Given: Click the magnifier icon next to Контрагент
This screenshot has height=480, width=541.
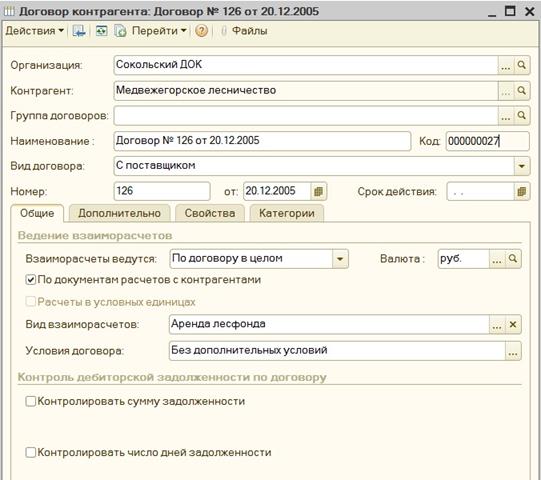Looking at the screenshot, I should [x=522, y=91].
